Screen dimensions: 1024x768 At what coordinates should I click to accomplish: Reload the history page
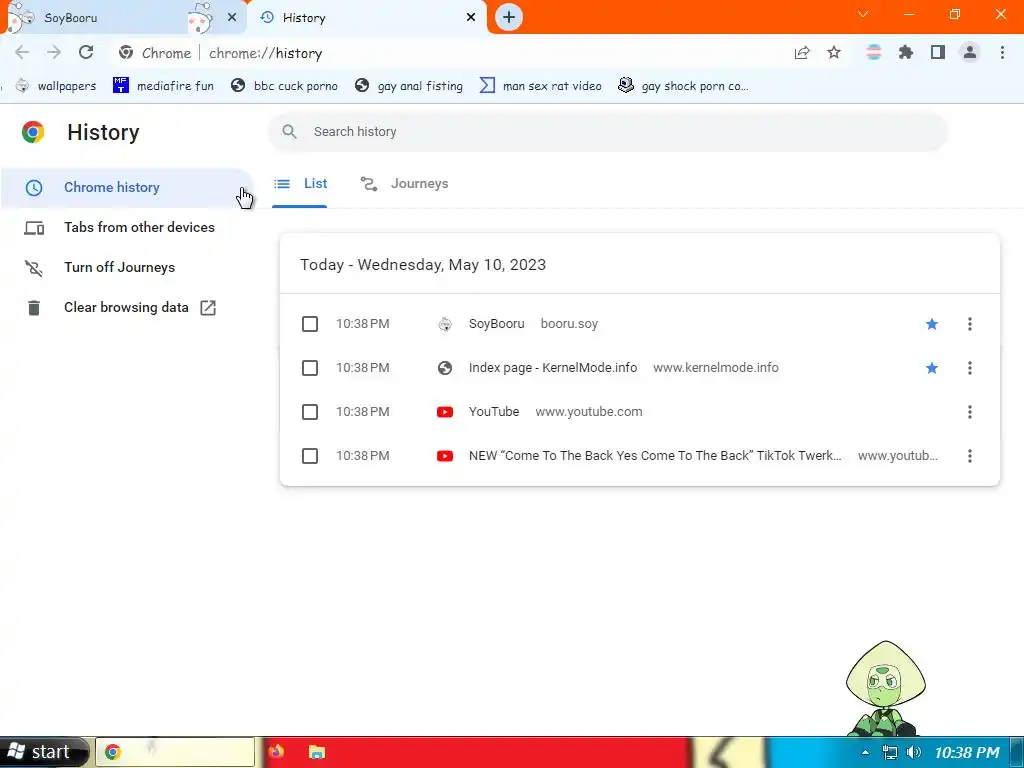tap(86, 53)
